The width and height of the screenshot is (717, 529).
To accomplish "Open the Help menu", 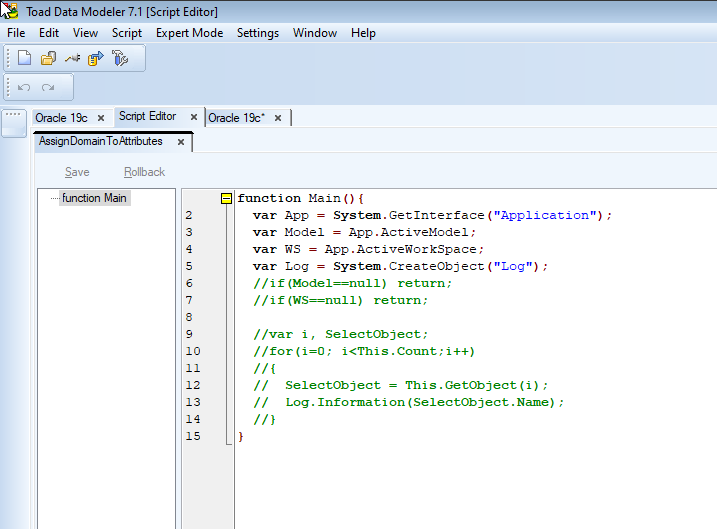I will click(364, 33).
